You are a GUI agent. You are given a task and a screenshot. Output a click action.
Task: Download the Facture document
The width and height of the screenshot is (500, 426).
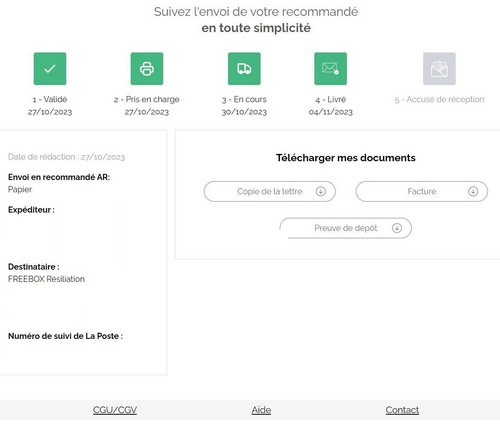[422, 191]
